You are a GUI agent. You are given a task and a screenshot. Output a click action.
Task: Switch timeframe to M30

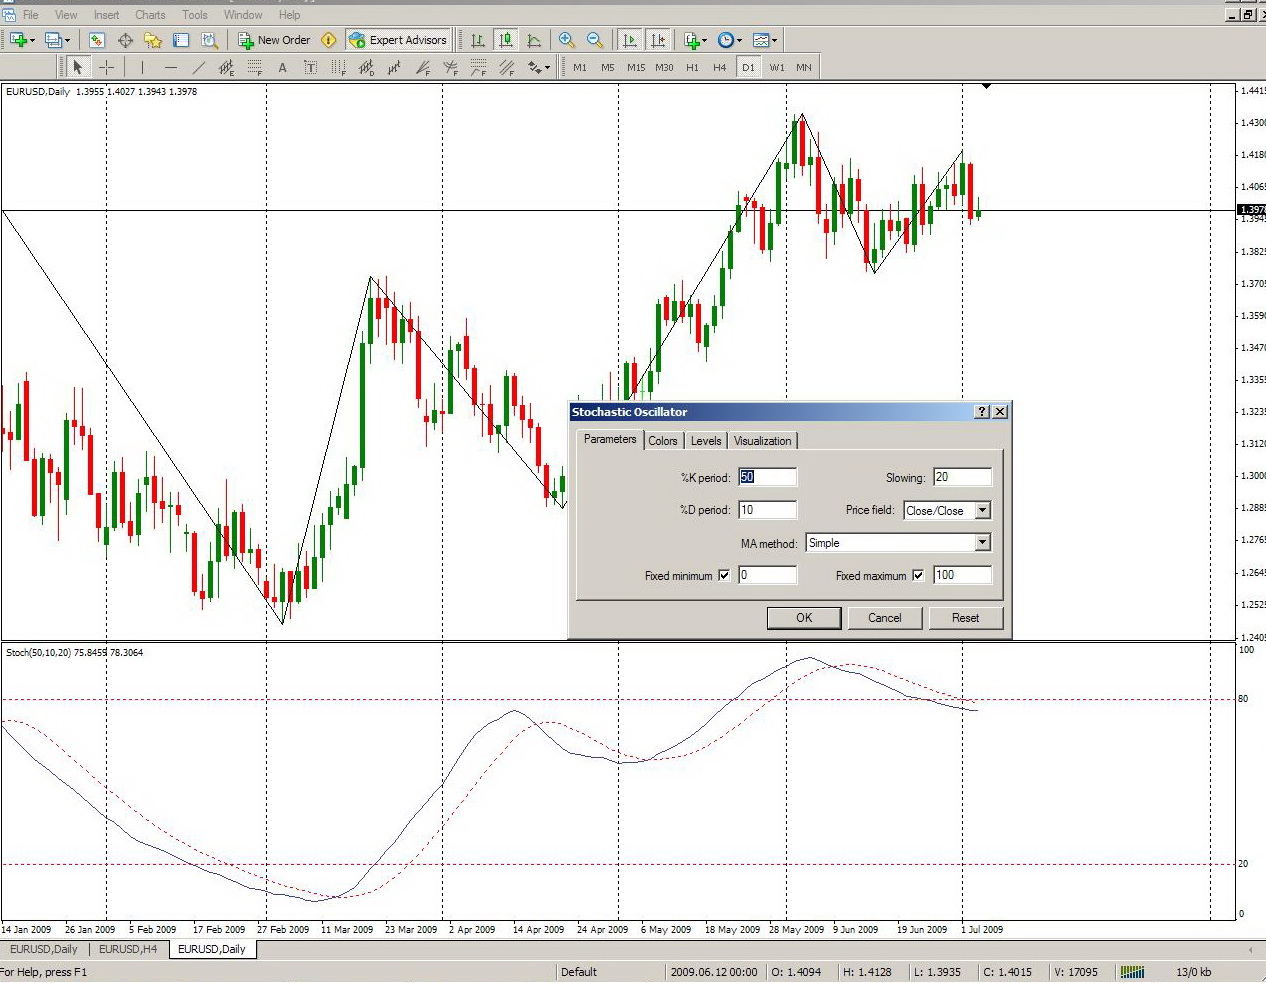tap(664, 67)
